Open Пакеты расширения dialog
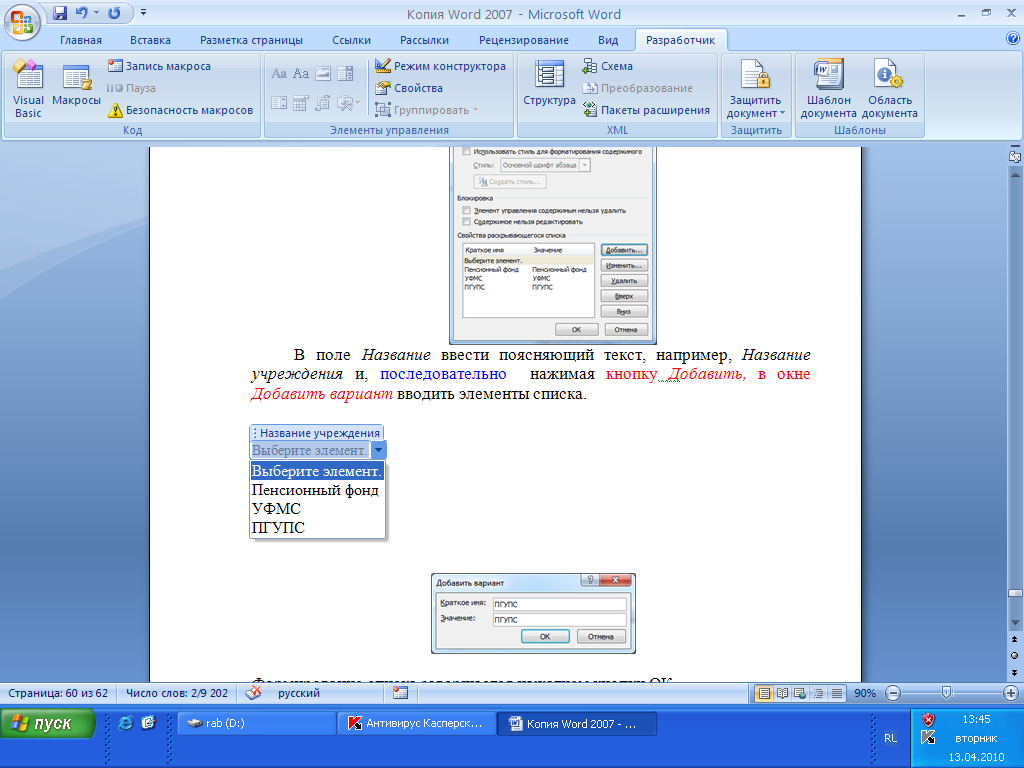1024x768 pixels. pyautogui.click(x=646, y=110)
